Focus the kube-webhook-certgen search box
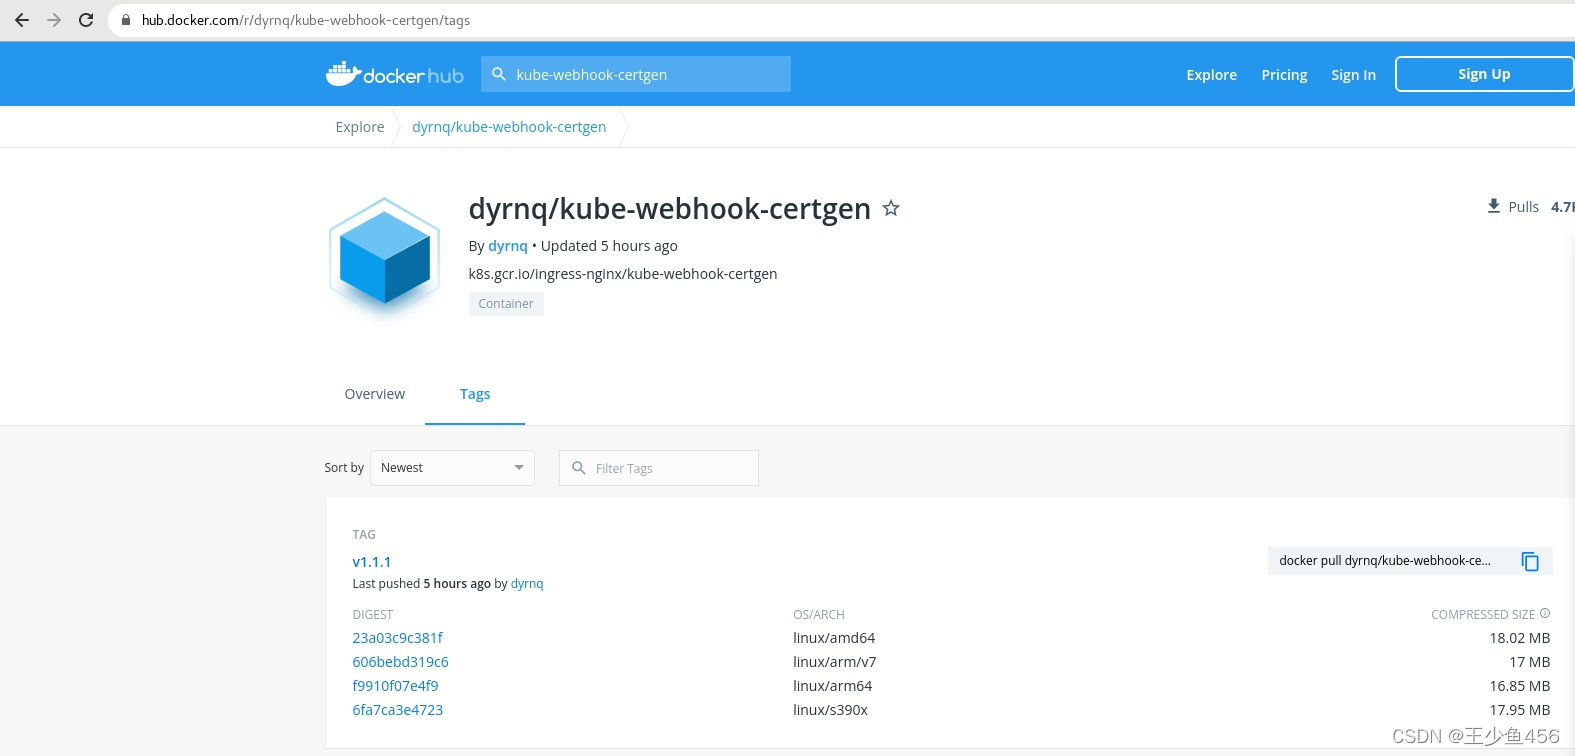1575x756 pixels. tap(636, 74)
